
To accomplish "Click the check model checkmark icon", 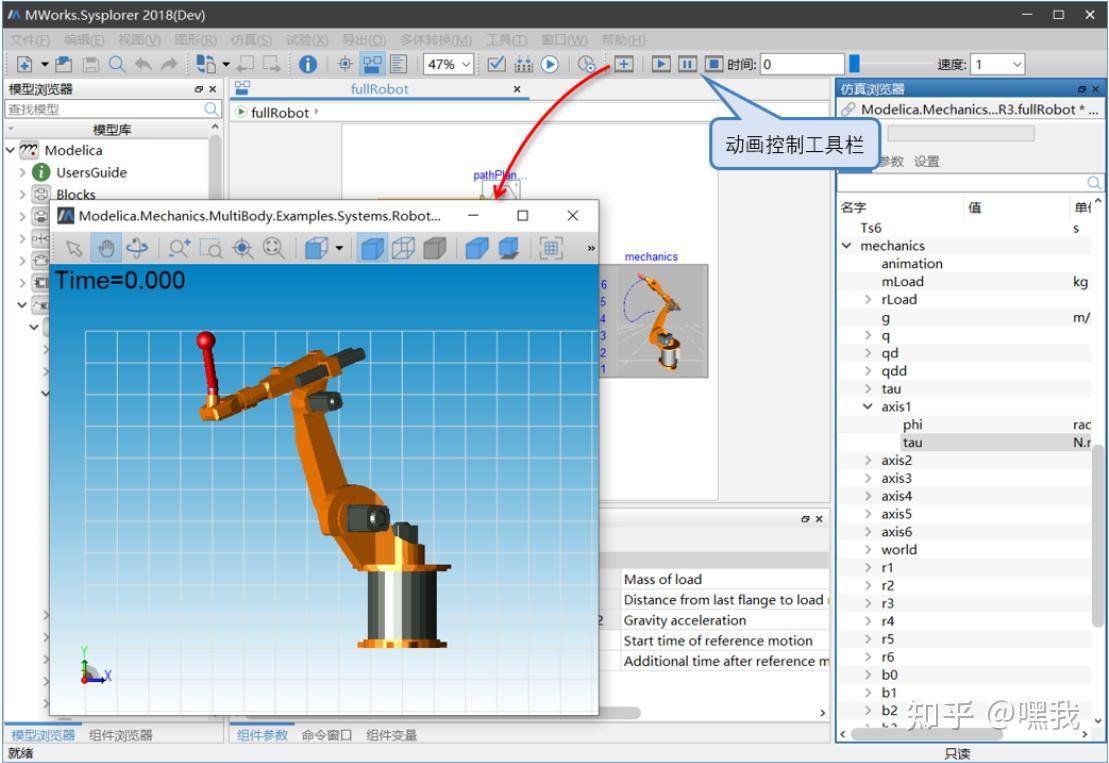I will tap(497, 64).
